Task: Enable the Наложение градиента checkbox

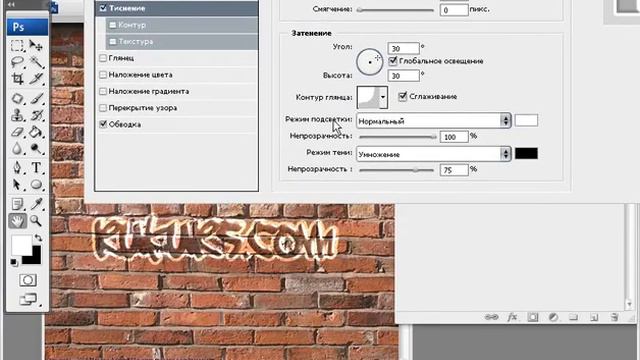Action: point(103,91)
